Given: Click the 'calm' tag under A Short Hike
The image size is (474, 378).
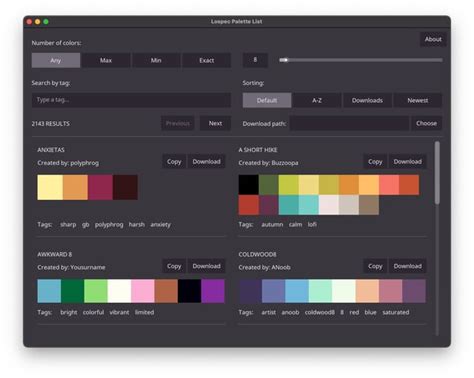Looking at the screenshot, I should [295, 225].
